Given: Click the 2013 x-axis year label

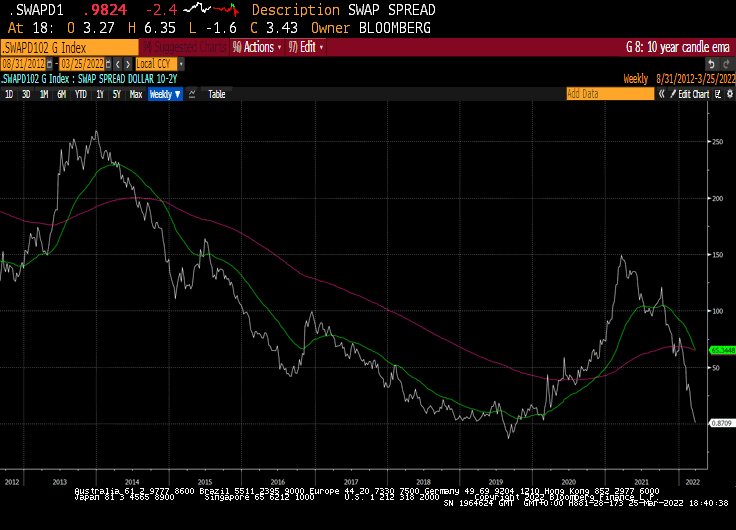Looking at the screenshot, I should pyautogui.click(x=60, y=482).
